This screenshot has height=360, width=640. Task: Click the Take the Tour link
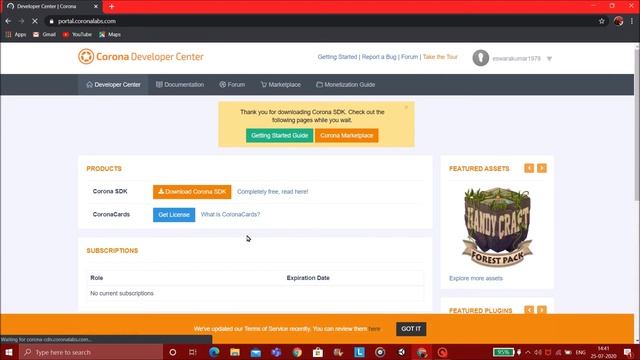click(440, 57)
